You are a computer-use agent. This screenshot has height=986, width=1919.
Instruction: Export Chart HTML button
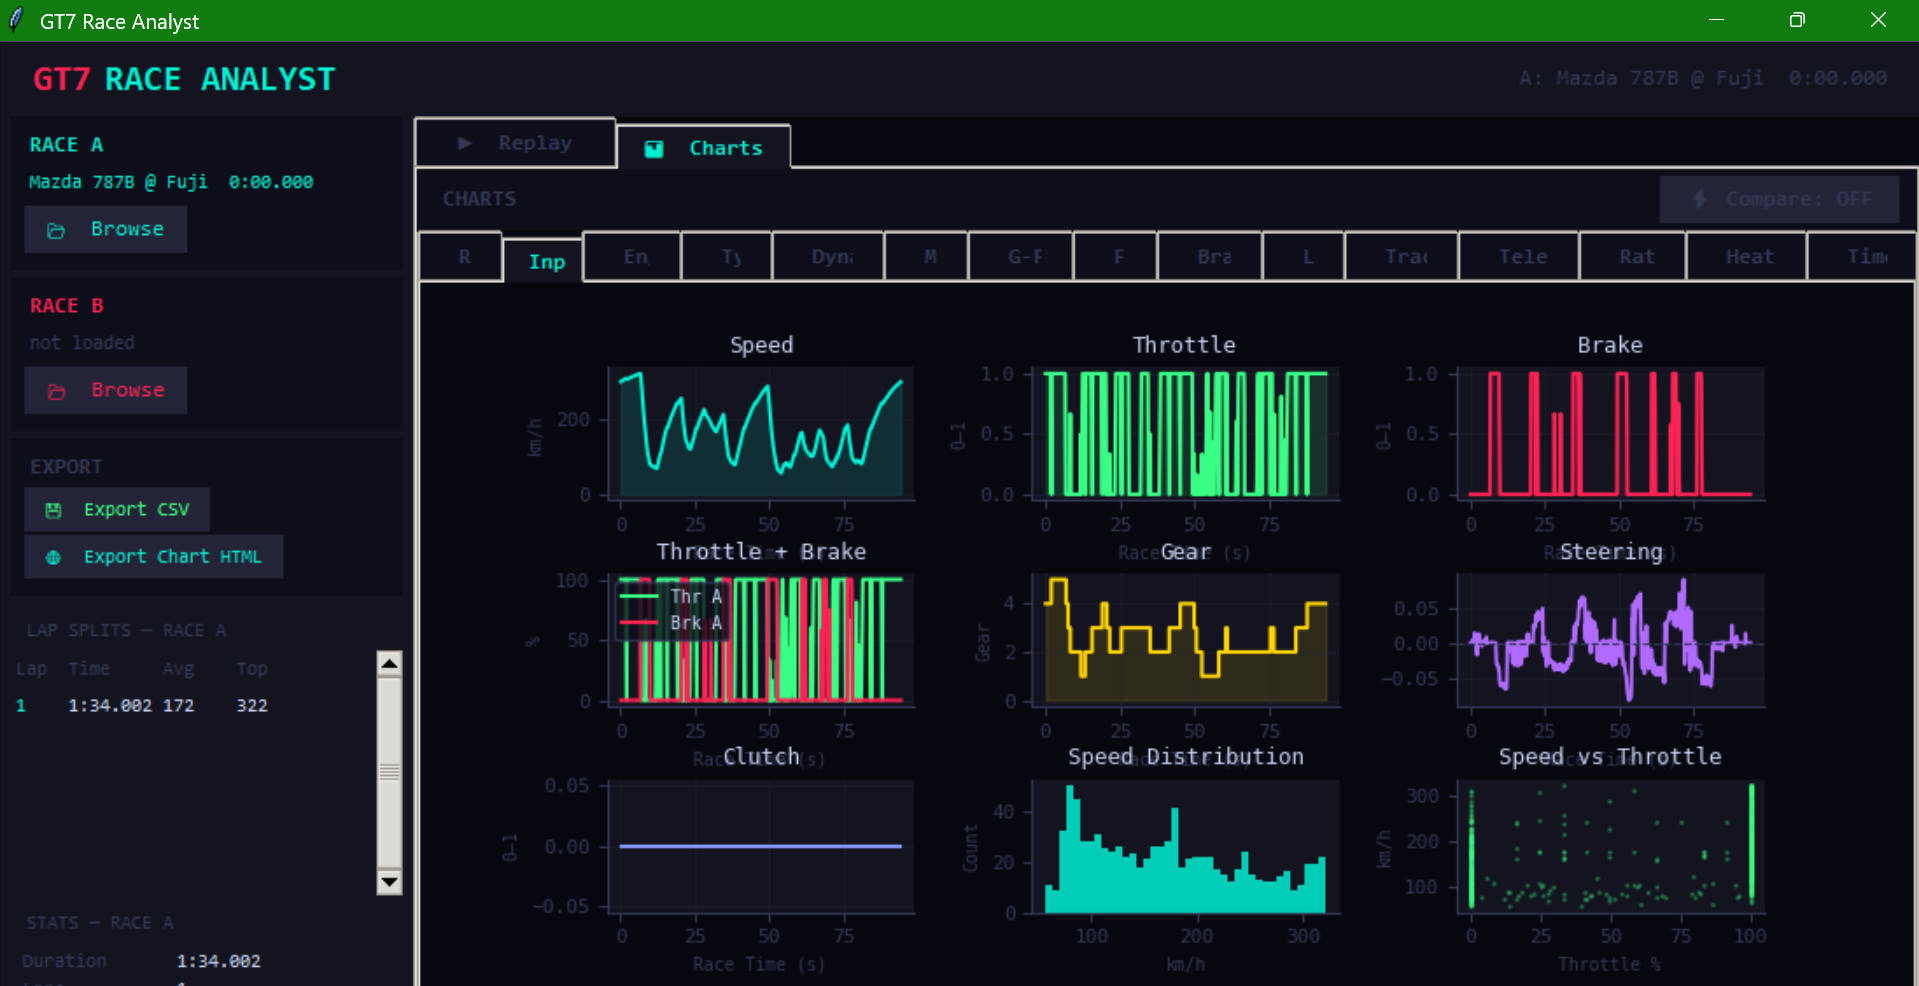point(154,557)
